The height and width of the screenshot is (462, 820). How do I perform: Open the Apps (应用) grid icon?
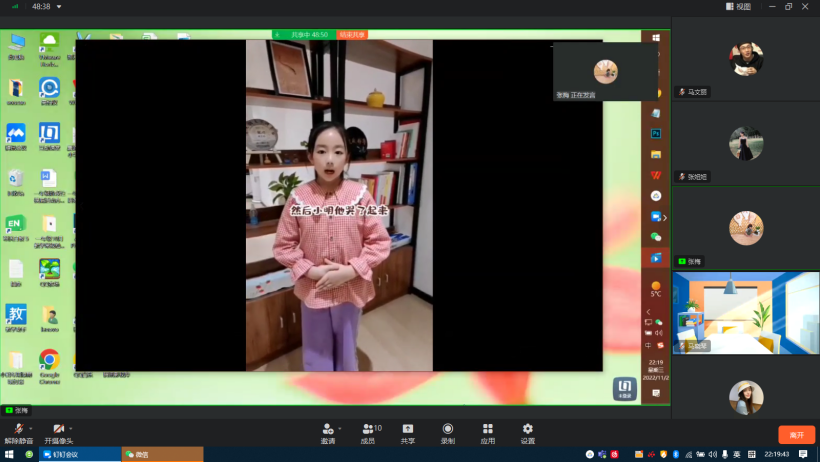[x=487, y=429]
